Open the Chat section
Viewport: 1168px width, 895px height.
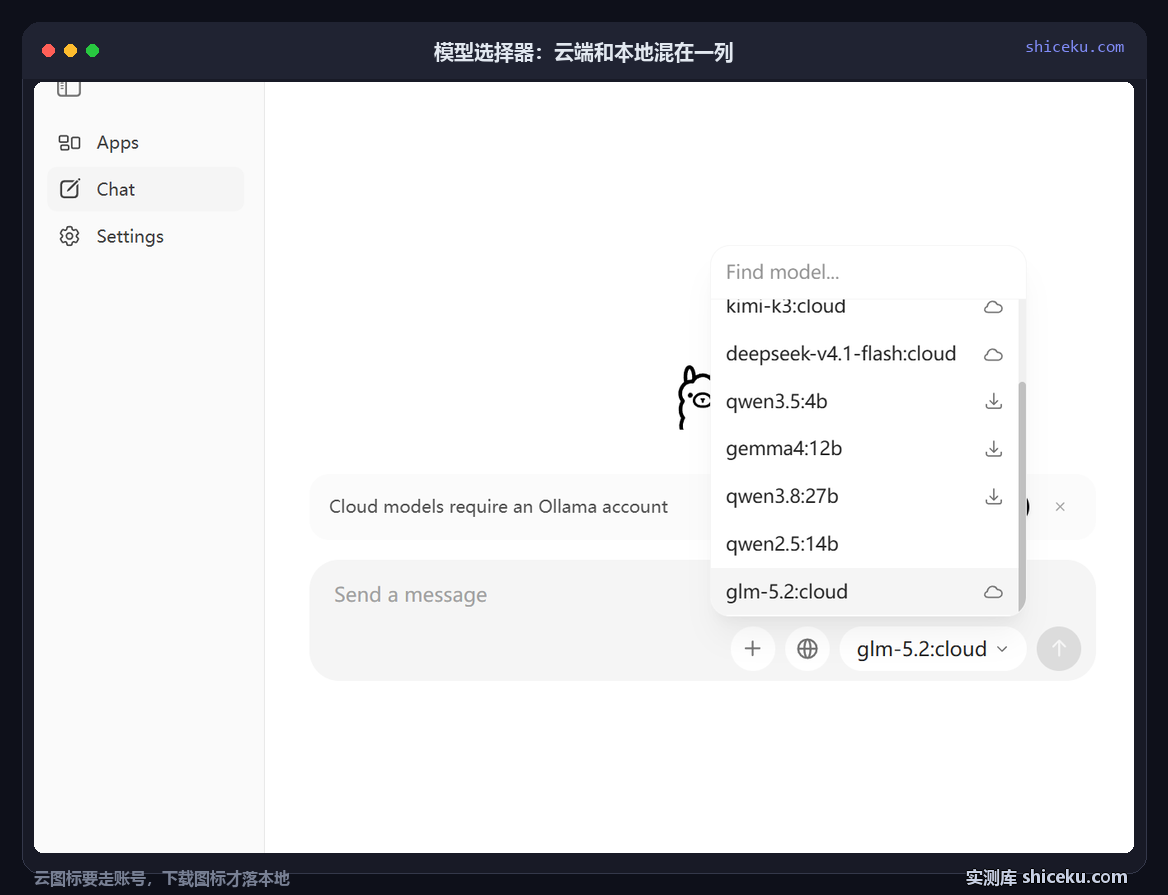click(x=145, y=189)
